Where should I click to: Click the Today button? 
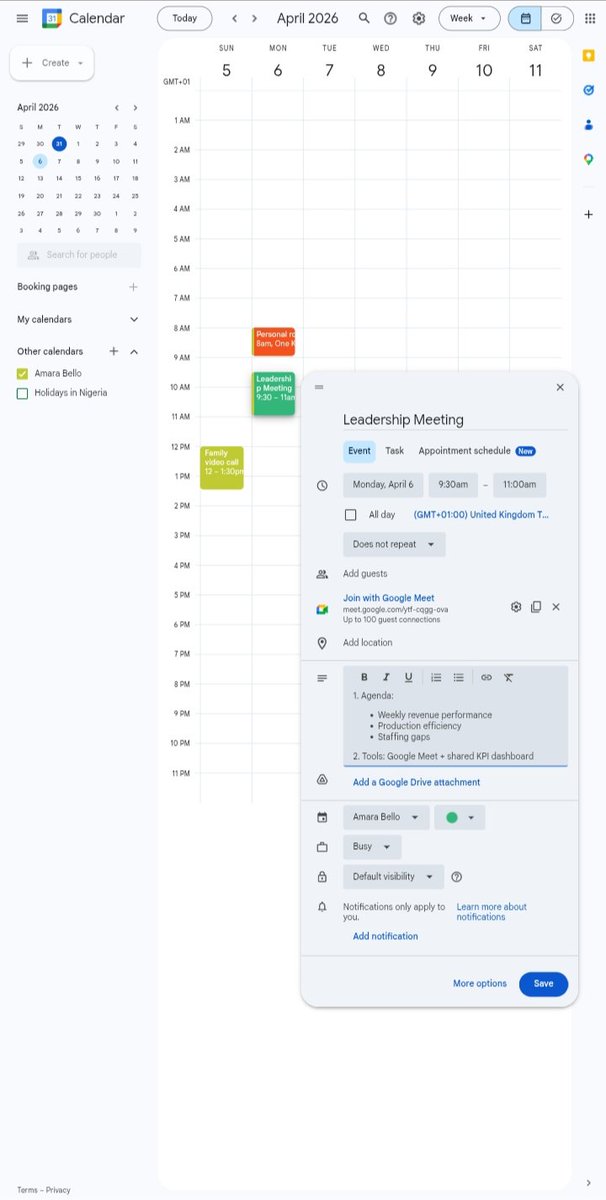point(184,18)
